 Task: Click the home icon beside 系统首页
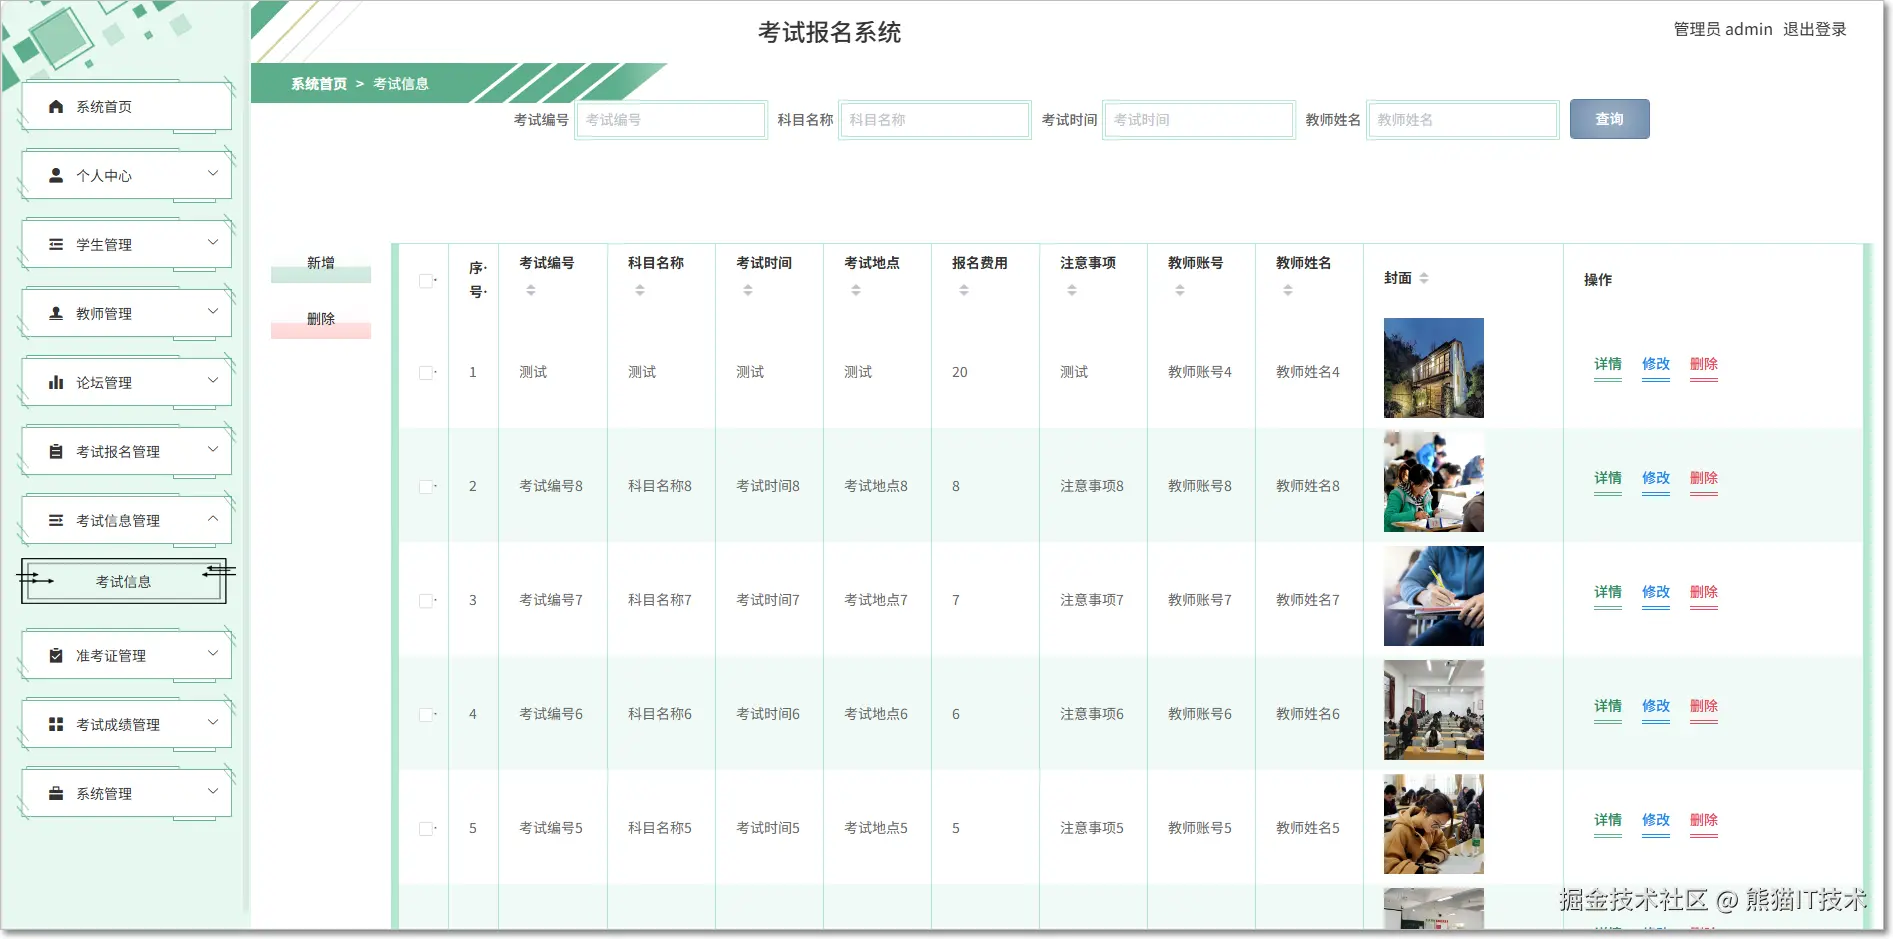pyautogui.click(x=56, y=107)
